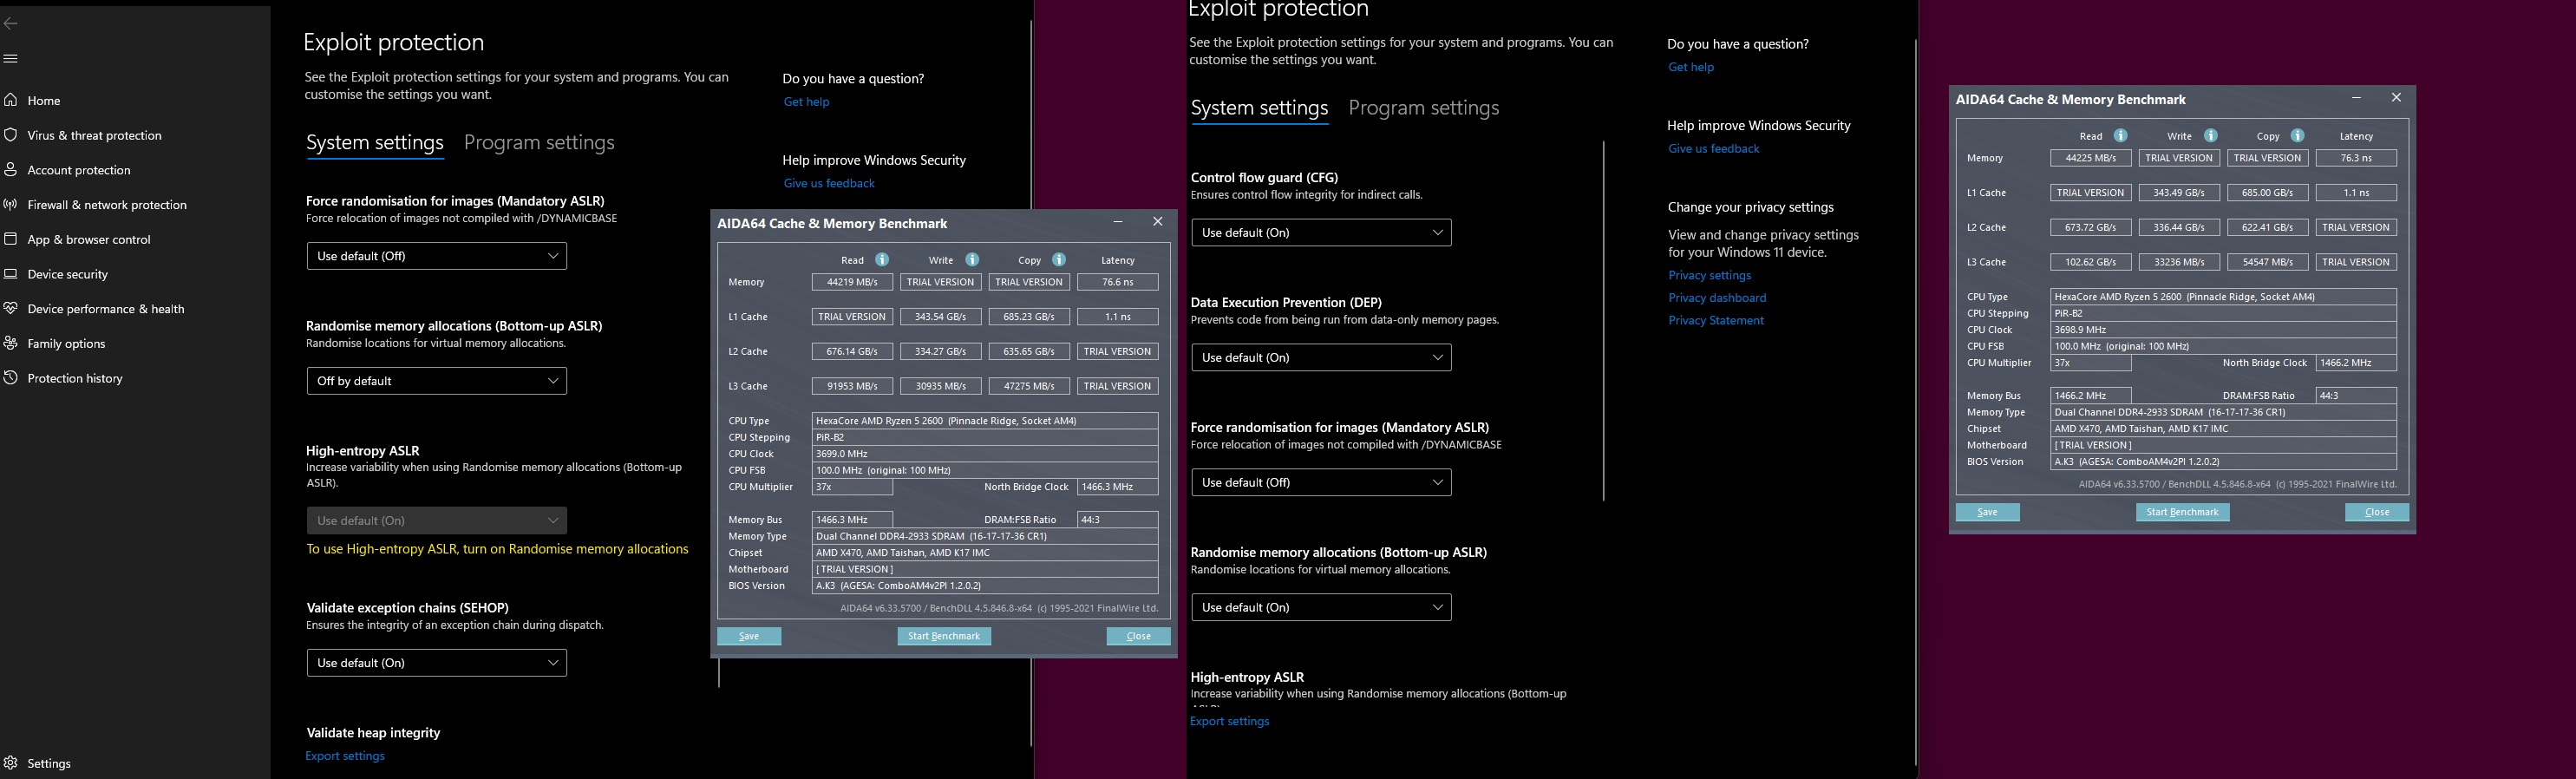The image size is (2576, 779).
Task: Click Get help link in left window
Action: click(x=806, y=102)
